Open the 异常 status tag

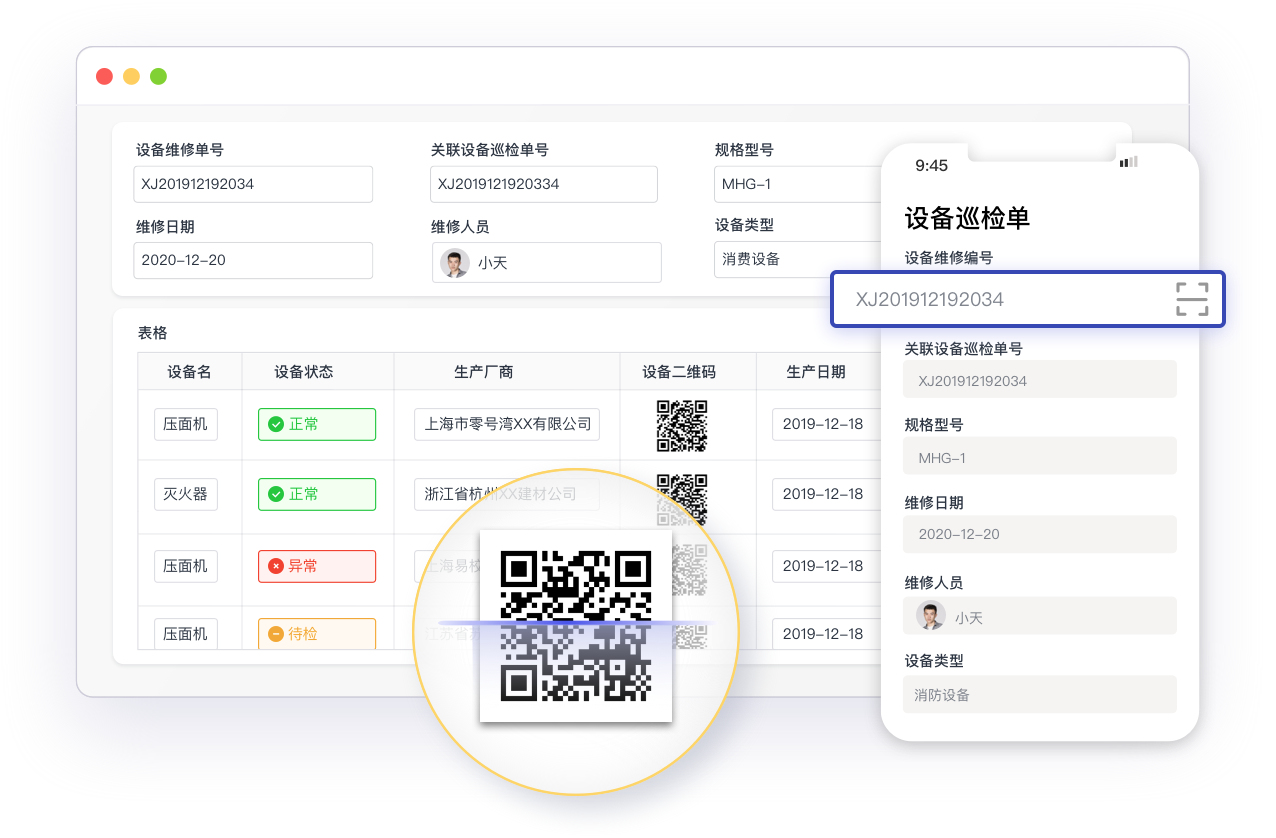[317, 566]
